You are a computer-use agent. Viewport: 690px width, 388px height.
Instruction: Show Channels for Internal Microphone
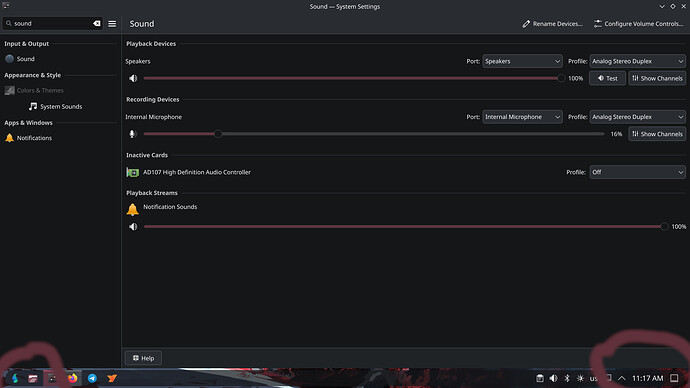657,134
